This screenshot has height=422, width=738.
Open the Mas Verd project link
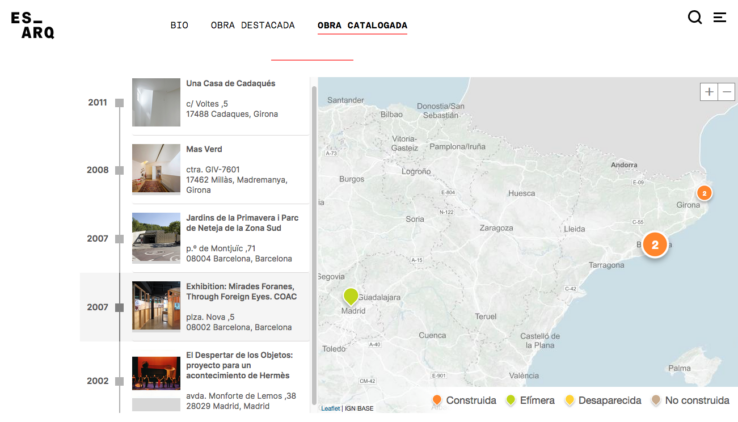(x=204, y=150)
